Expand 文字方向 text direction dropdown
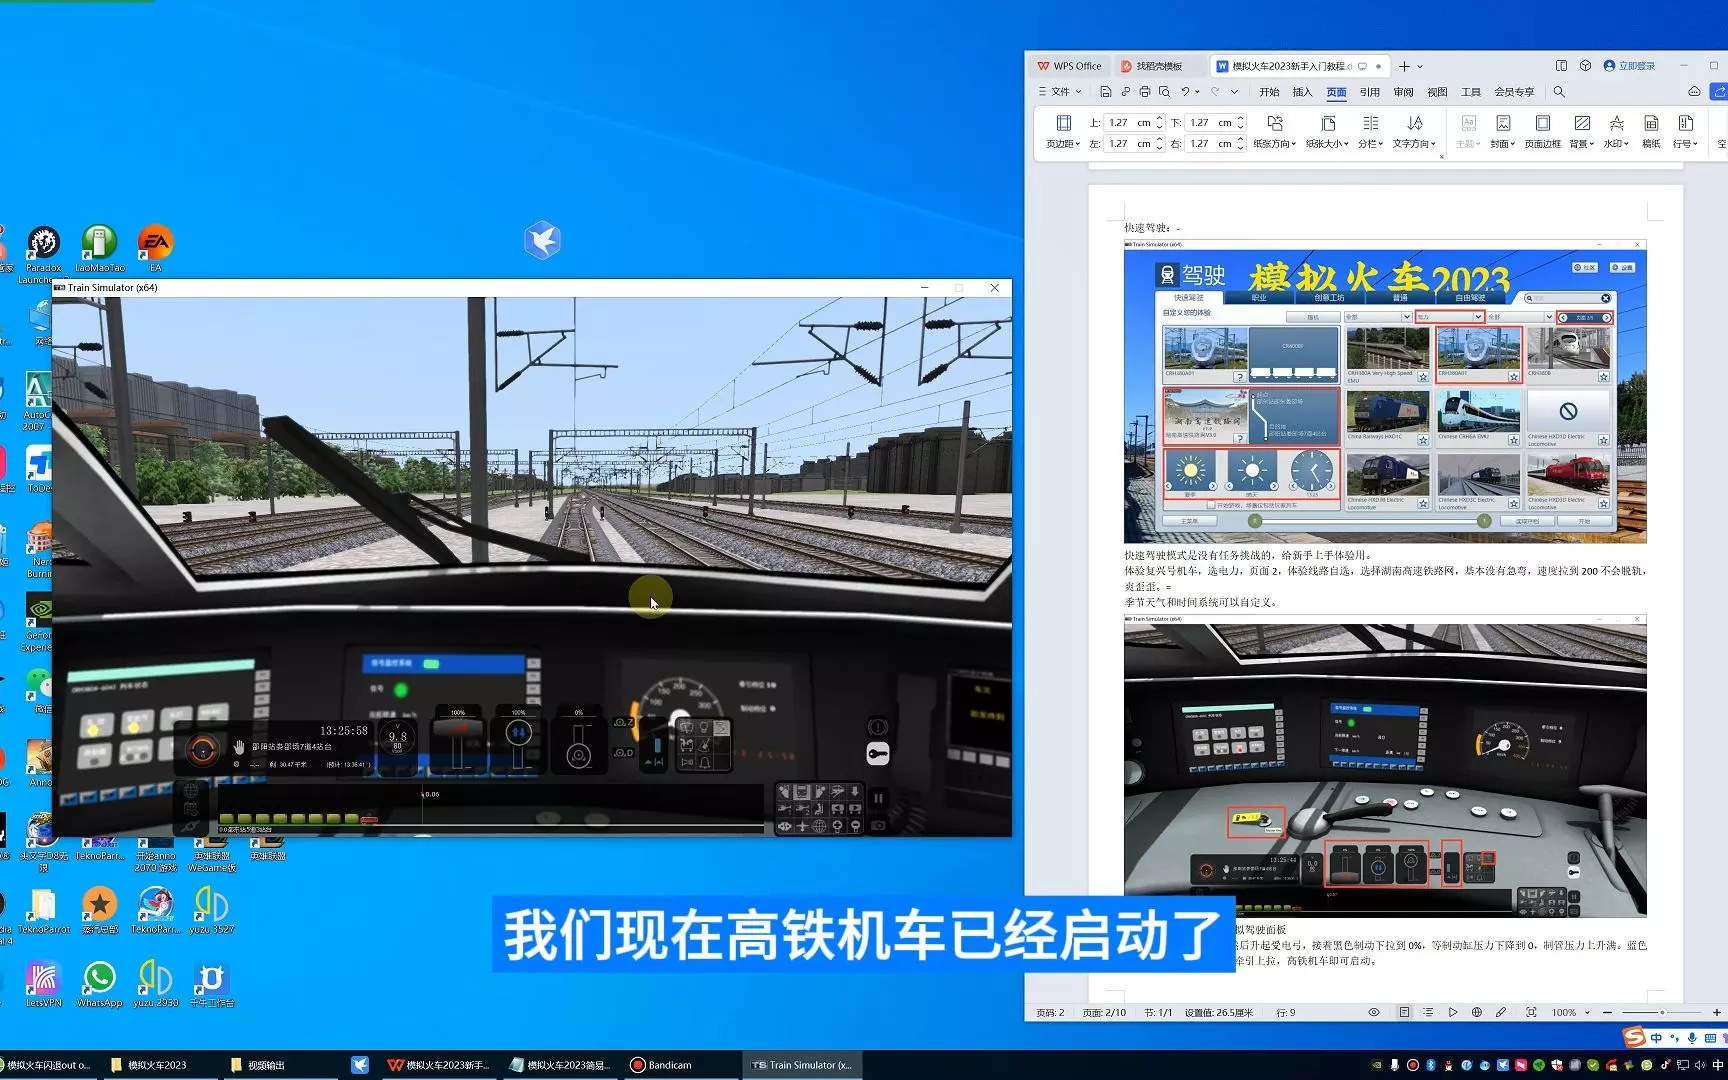The height and width of the screenshot is (1080, 1728). click(x=1414, y=144)
